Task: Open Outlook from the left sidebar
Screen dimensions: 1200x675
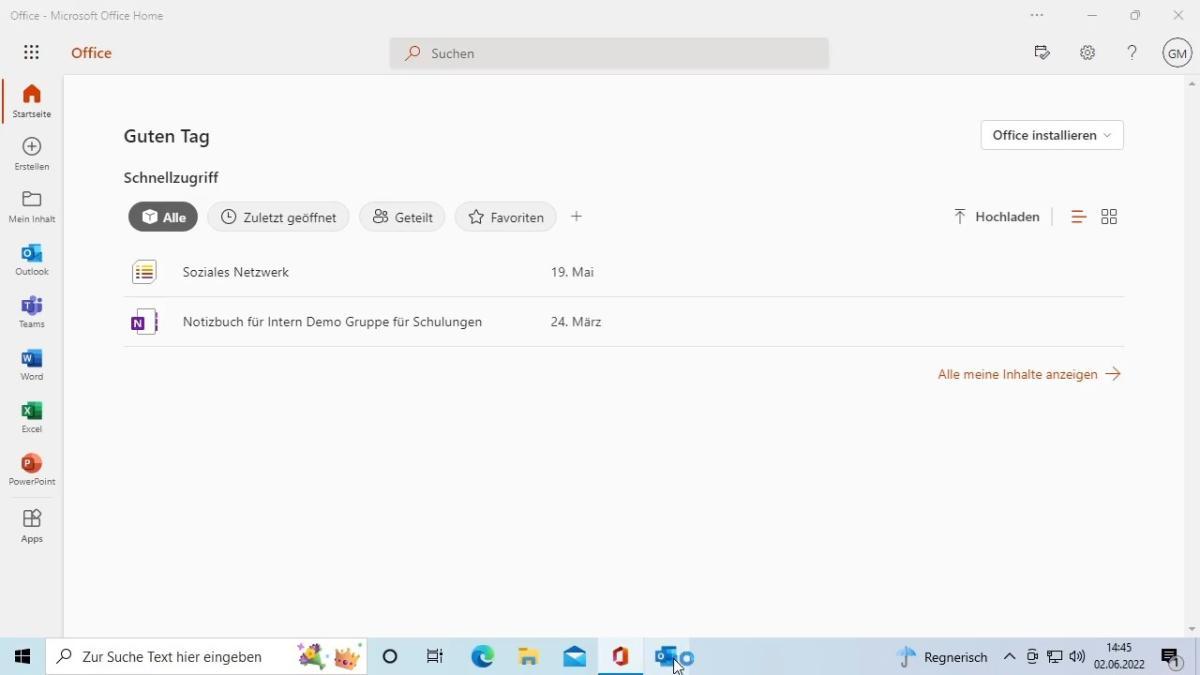Action: 32,259
